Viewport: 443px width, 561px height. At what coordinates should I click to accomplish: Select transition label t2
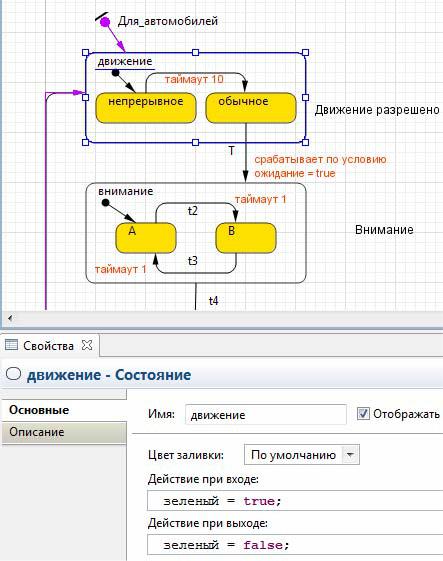click(x=193, y=211)
